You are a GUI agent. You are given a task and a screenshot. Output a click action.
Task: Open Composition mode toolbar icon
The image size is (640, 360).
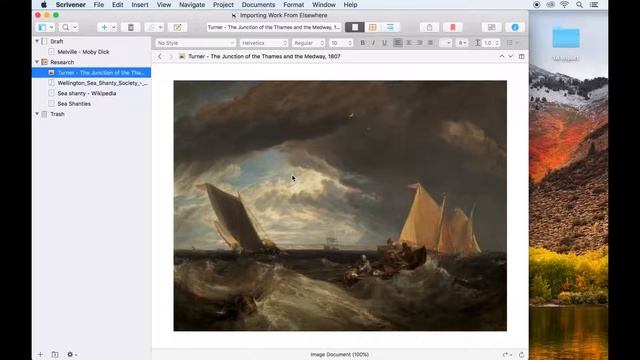(491, 27)
